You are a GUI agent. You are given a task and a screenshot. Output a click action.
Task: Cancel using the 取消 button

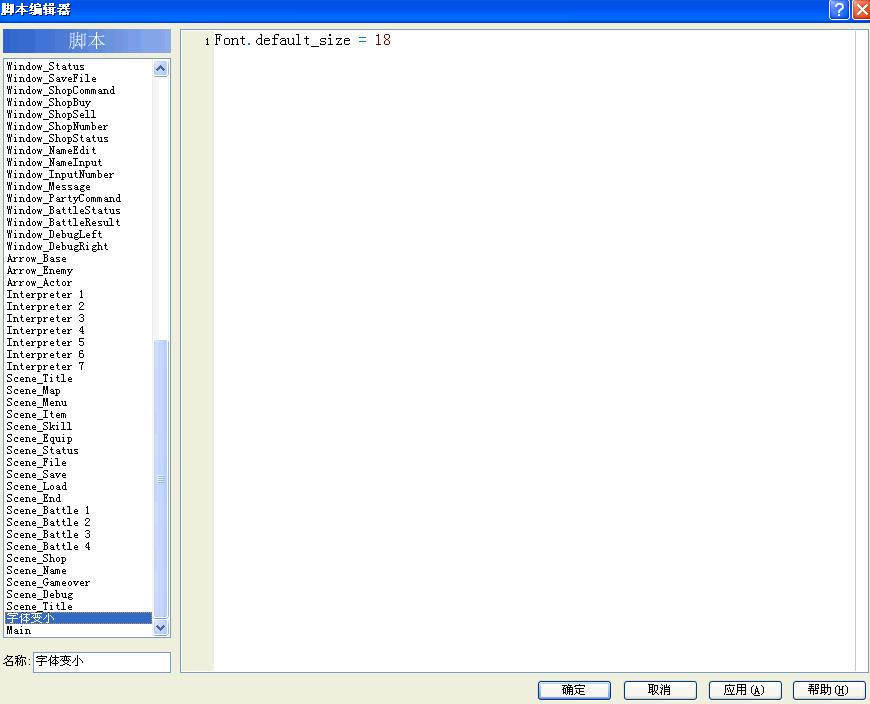tap(659, 690)
